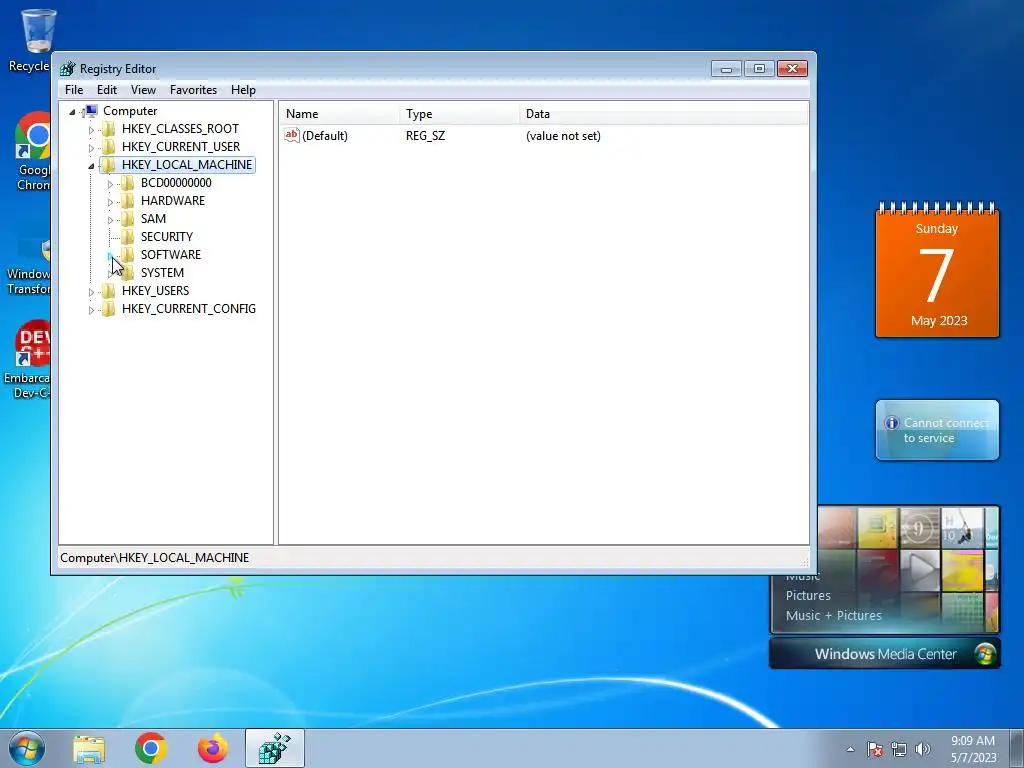The width and height of the screenshot is (1024, 768).
Task: Click the Computer root node icon
Action: tap(91, 111)
